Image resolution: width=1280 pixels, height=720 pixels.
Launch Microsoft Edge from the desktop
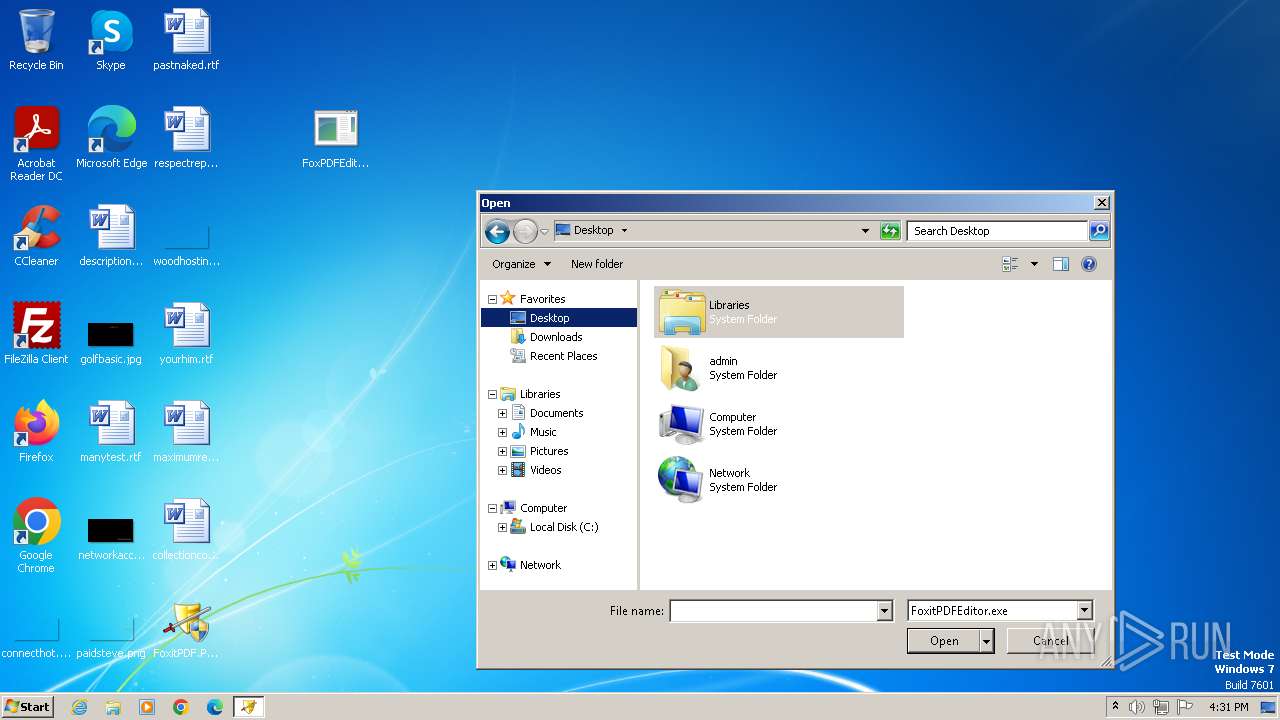coord(111,138)
